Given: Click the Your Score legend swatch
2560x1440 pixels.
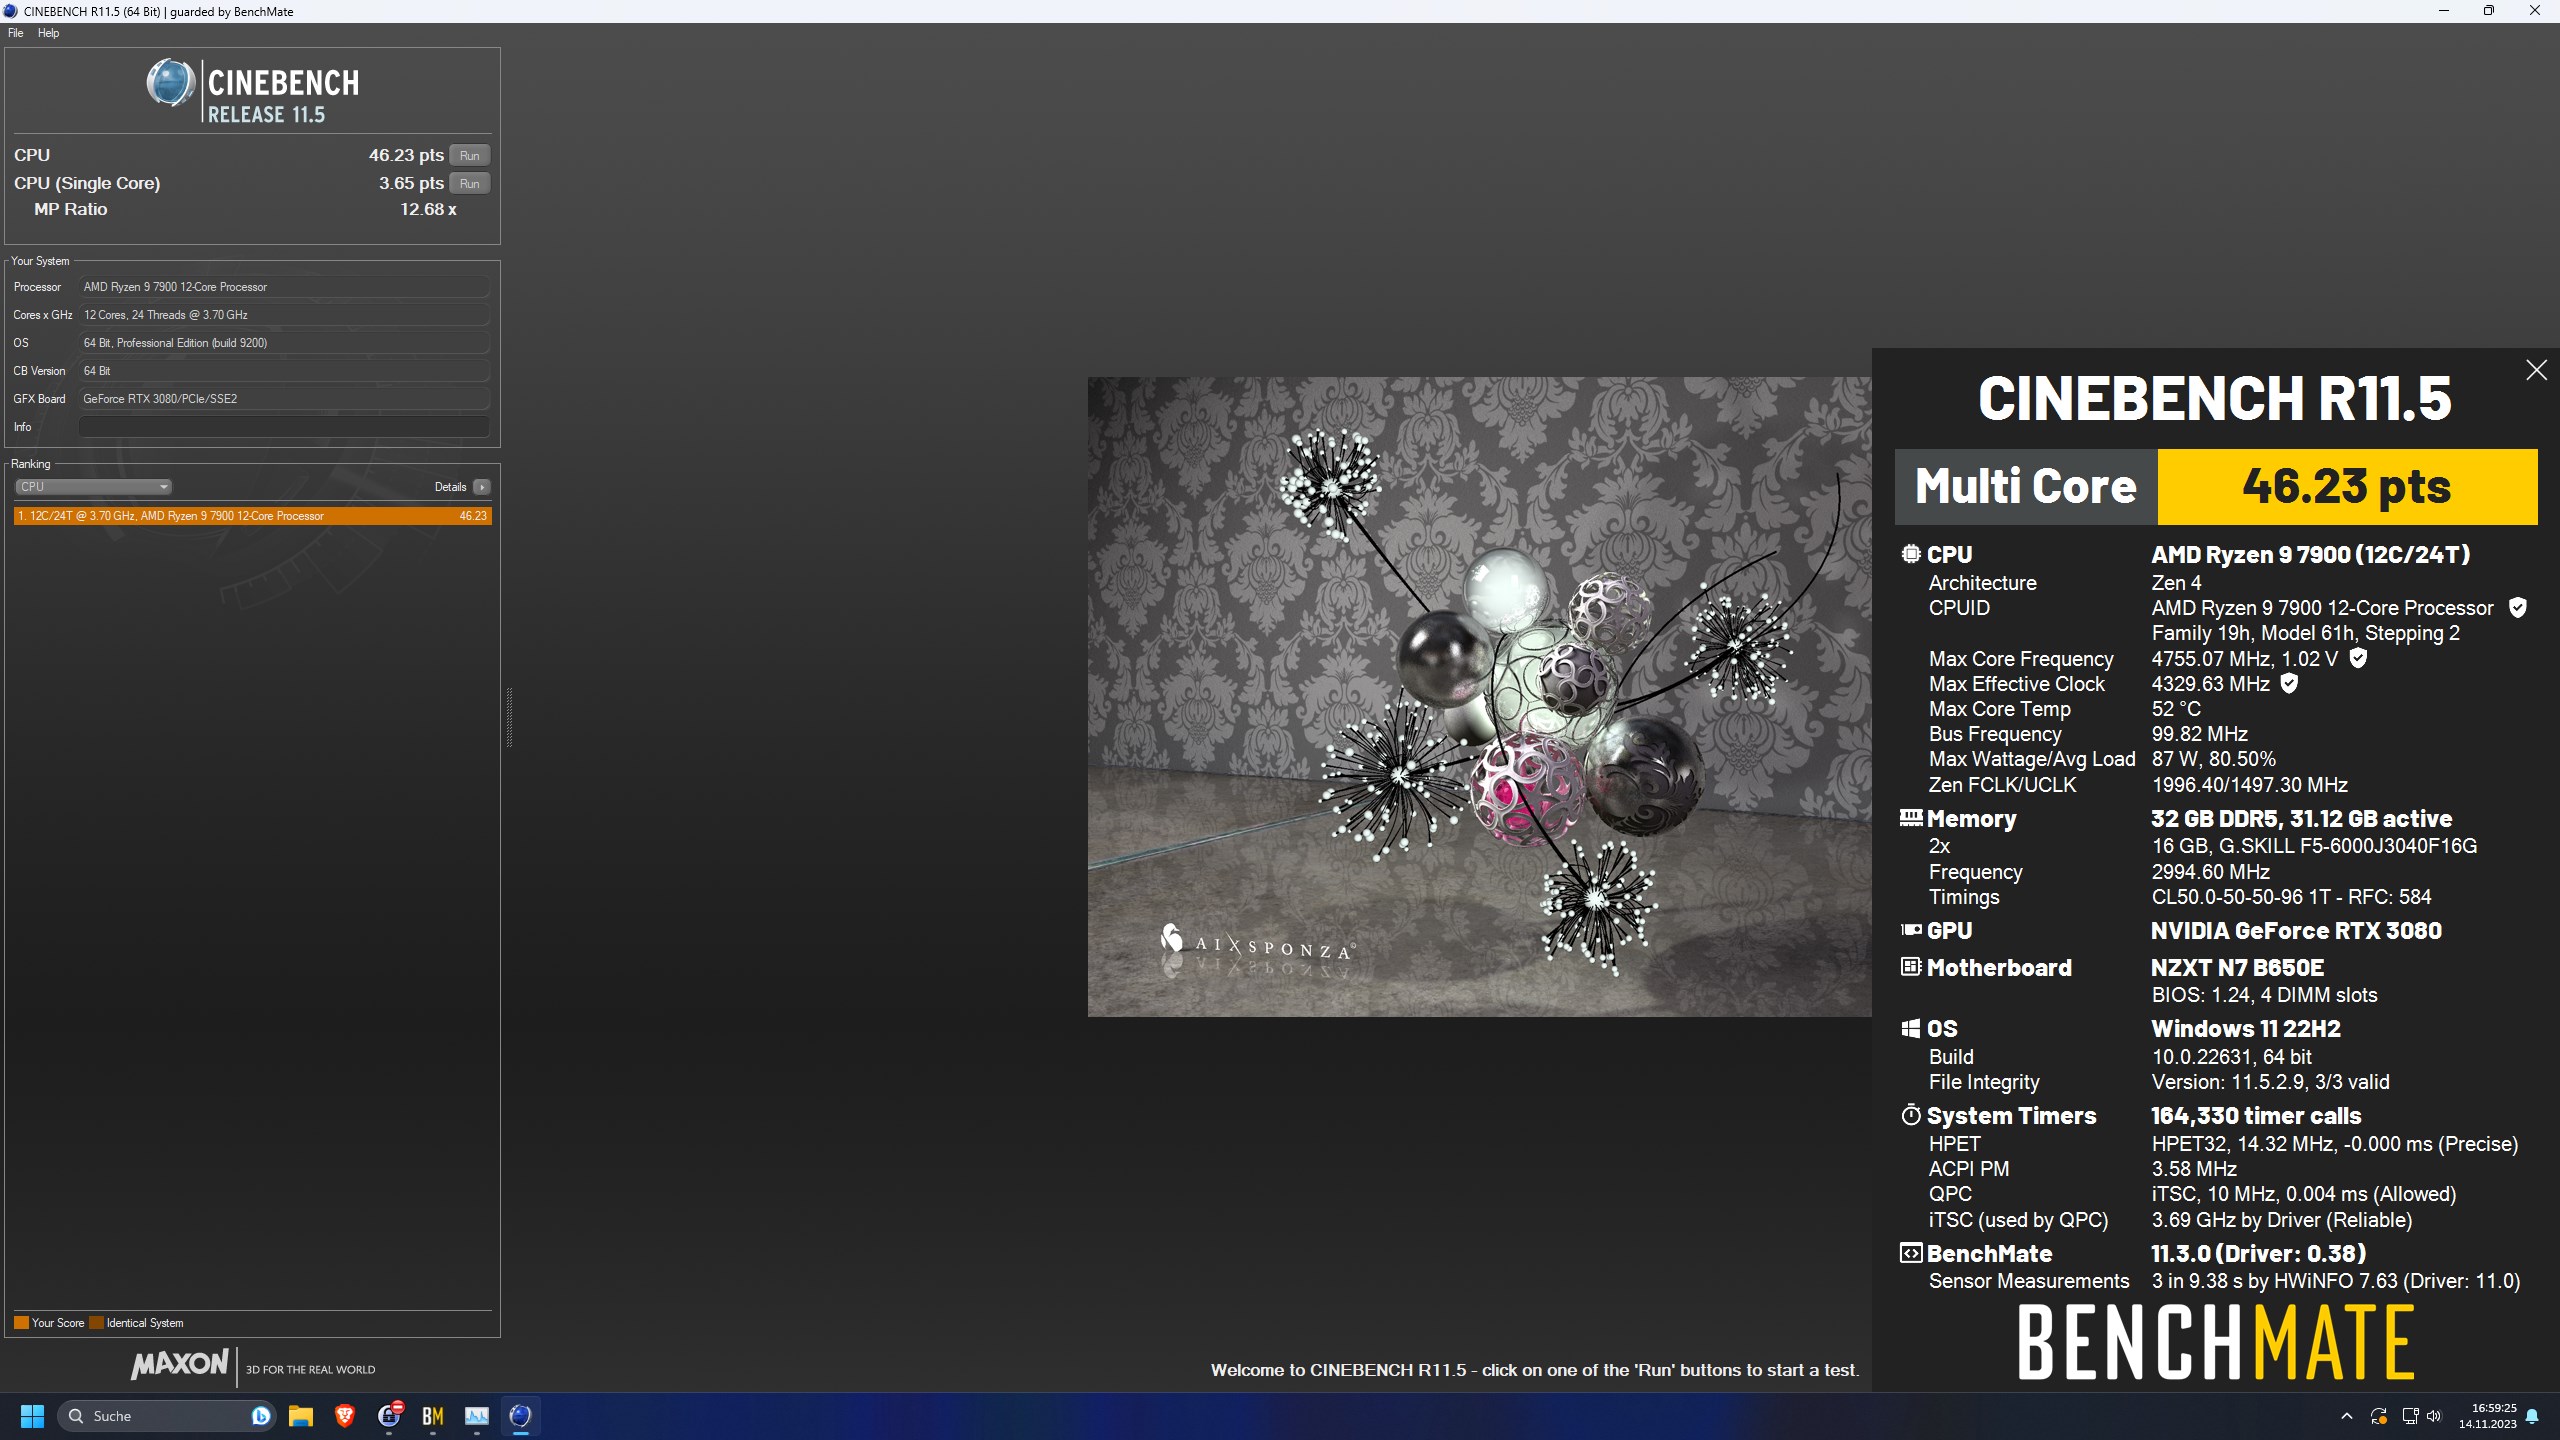Looking at the screenshot, I should click(x=21, y=1323).
